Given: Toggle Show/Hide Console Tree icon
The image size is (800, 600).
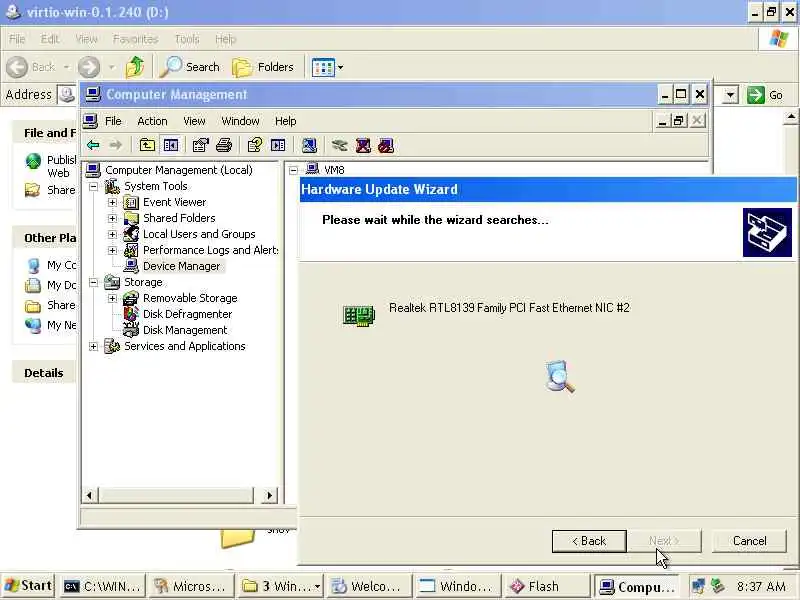Looking at the screenshot, I should coord(171,145).
